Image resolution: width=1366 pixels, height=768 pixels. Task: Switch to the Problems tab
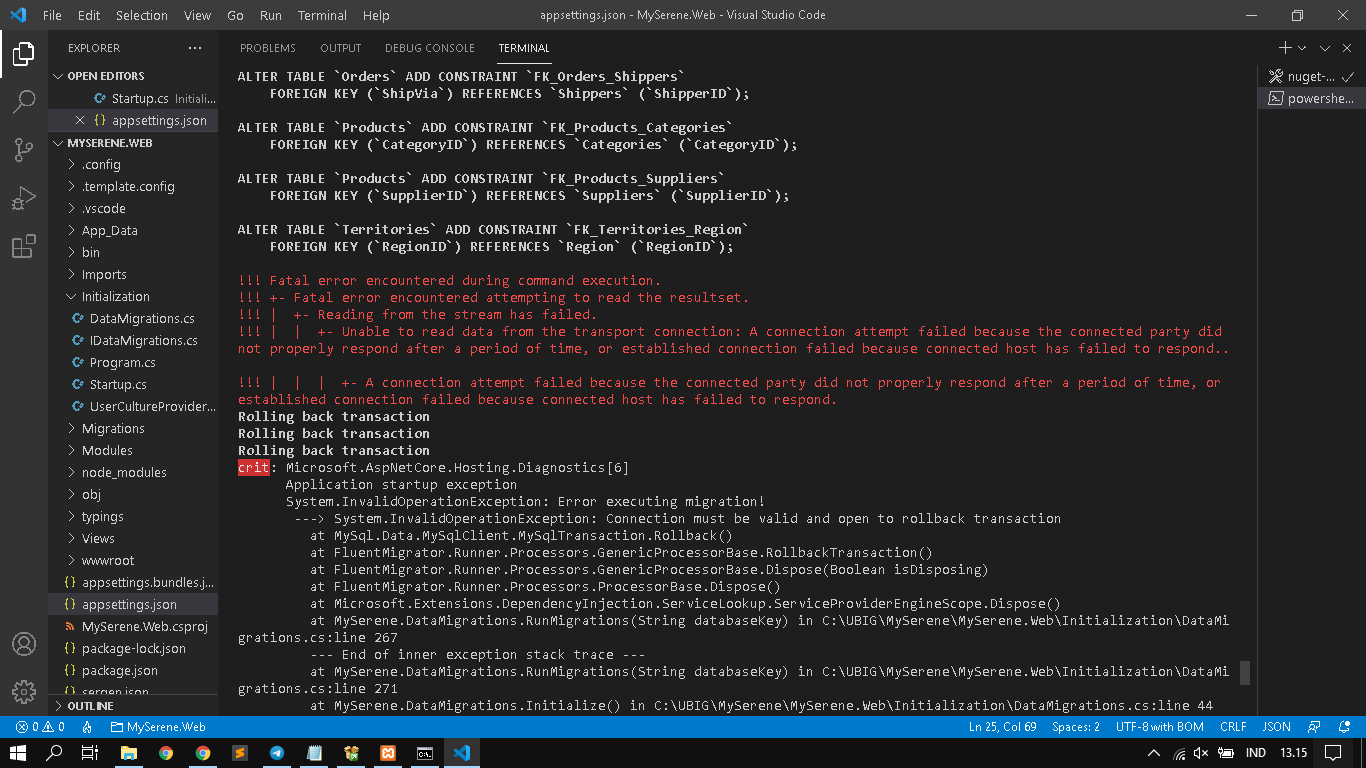(x=268, y=48)
